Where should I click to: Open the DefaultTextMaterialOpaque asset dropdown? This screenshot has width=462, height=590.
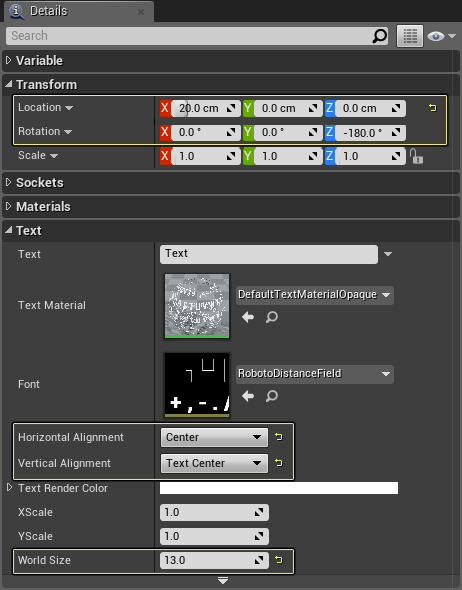315,295
